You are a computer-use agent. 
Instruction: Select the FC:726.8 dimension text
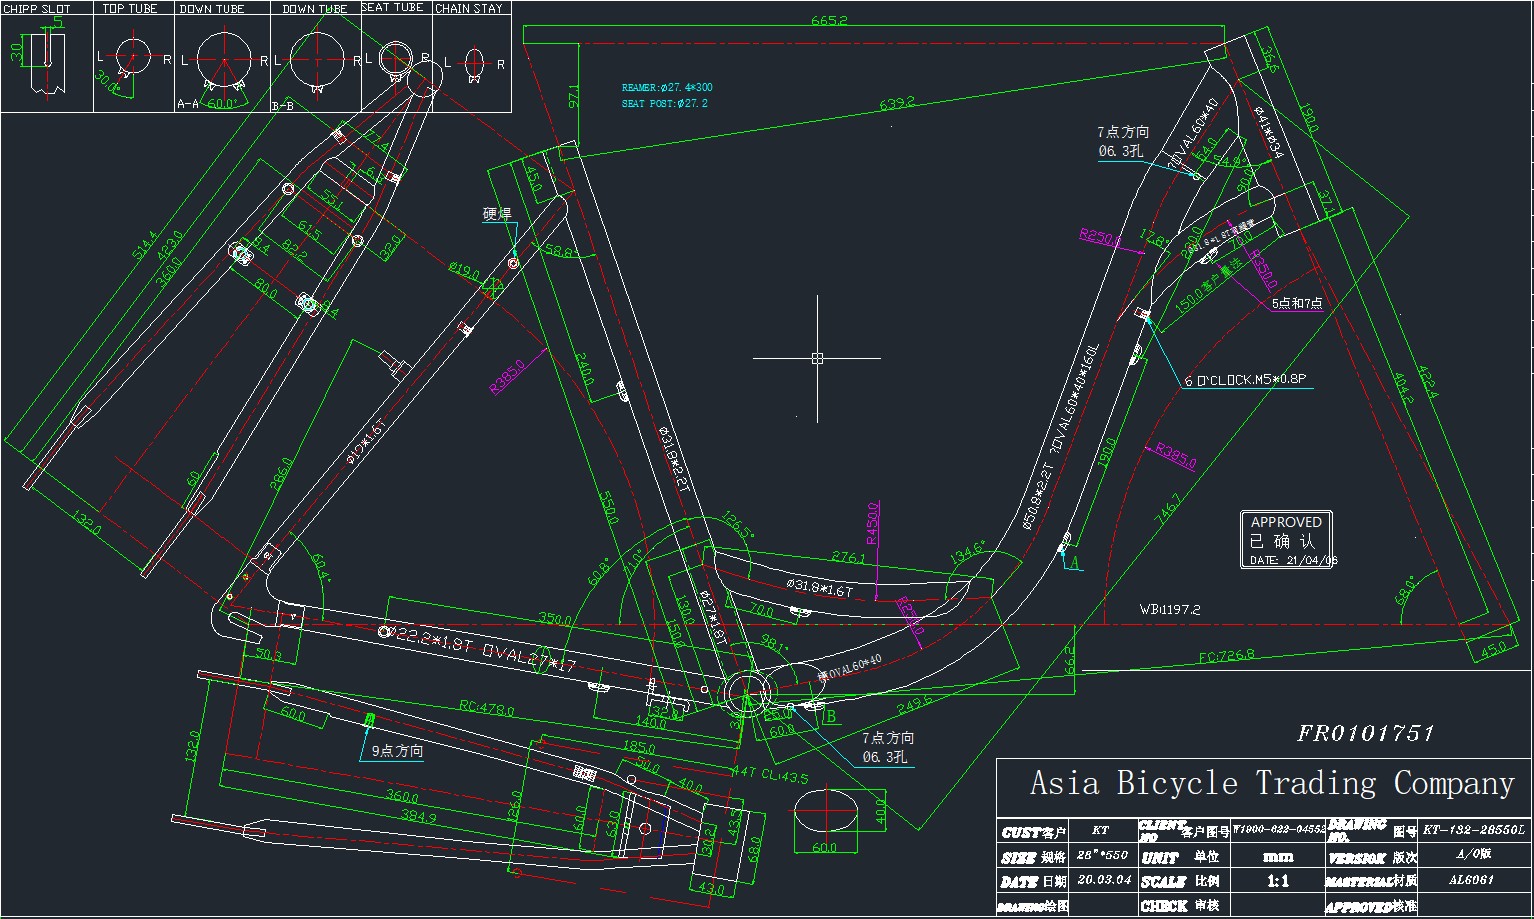tap(1226, 656)
